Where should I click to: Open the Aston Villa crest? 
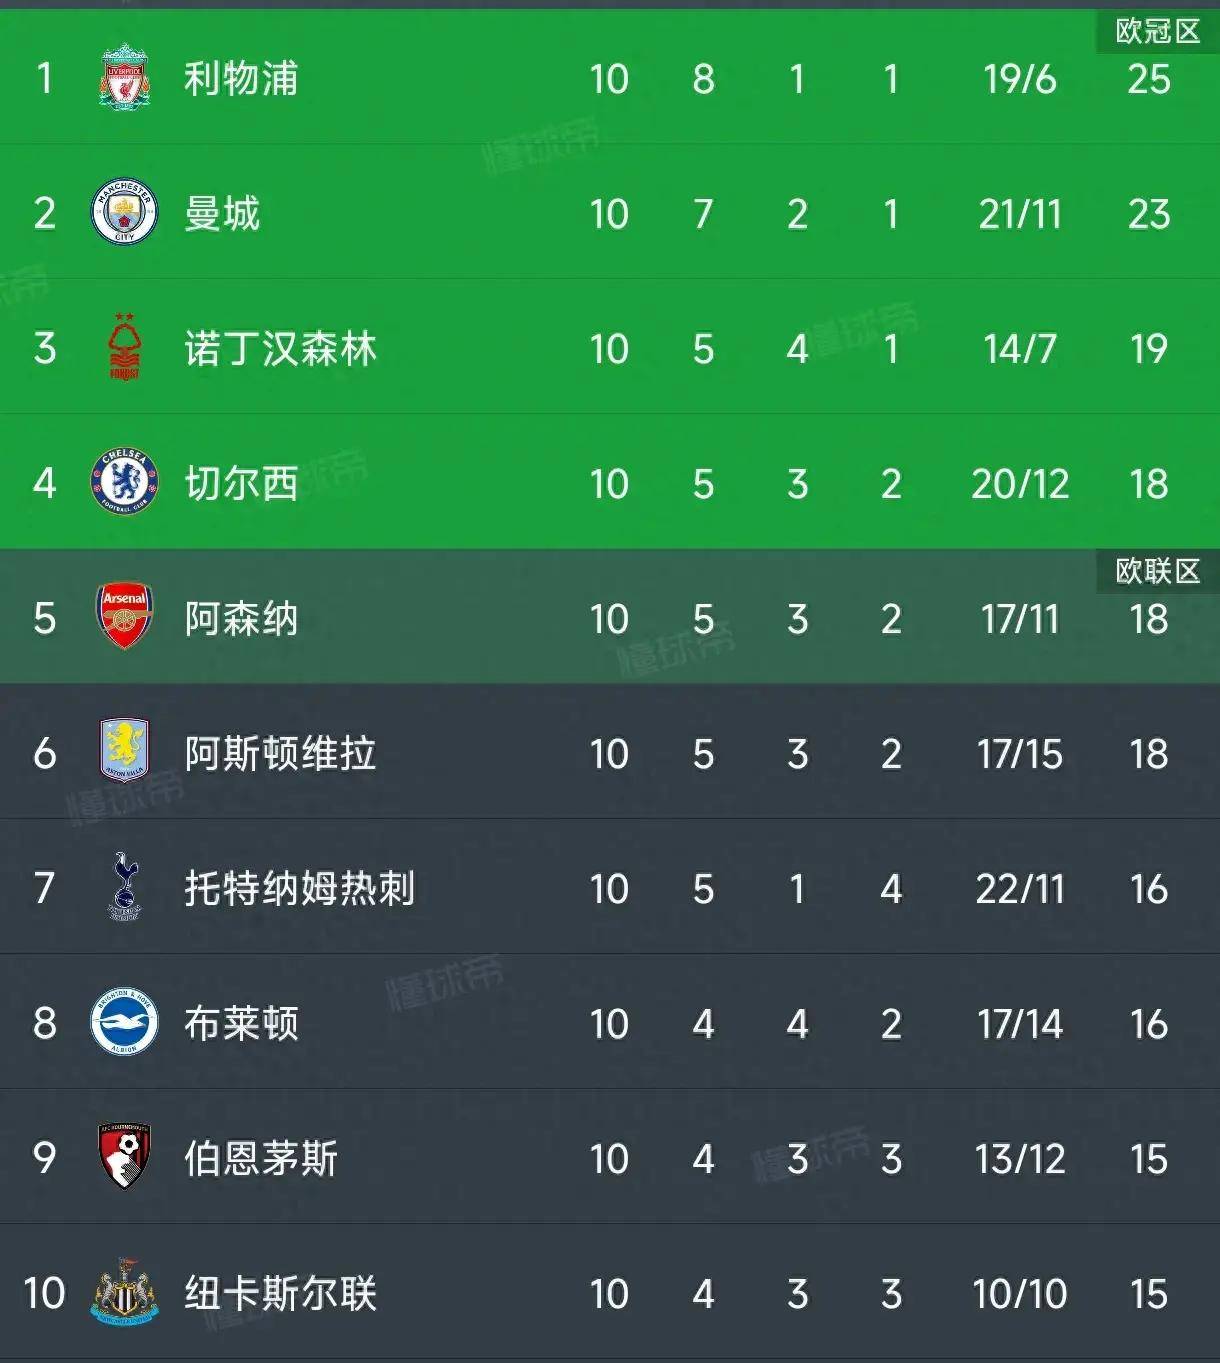[x=124, y=751]
